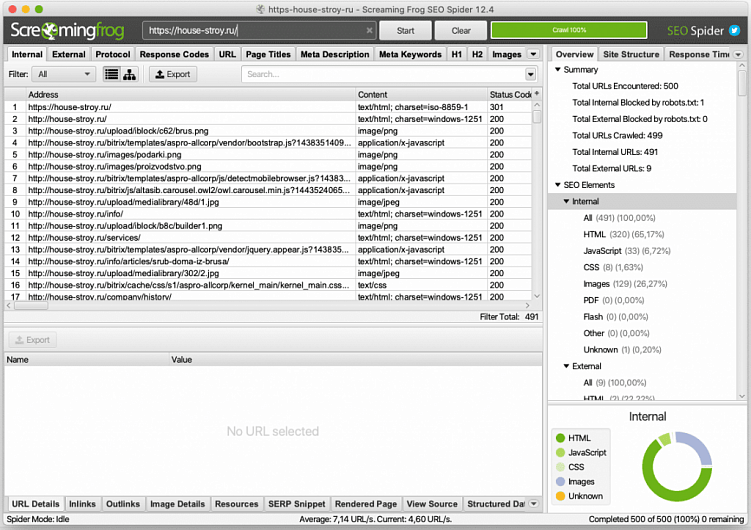Viewport: 751px width, 530px height.
Task: Switch to list view icon
Action: click(x=112, y=74)
